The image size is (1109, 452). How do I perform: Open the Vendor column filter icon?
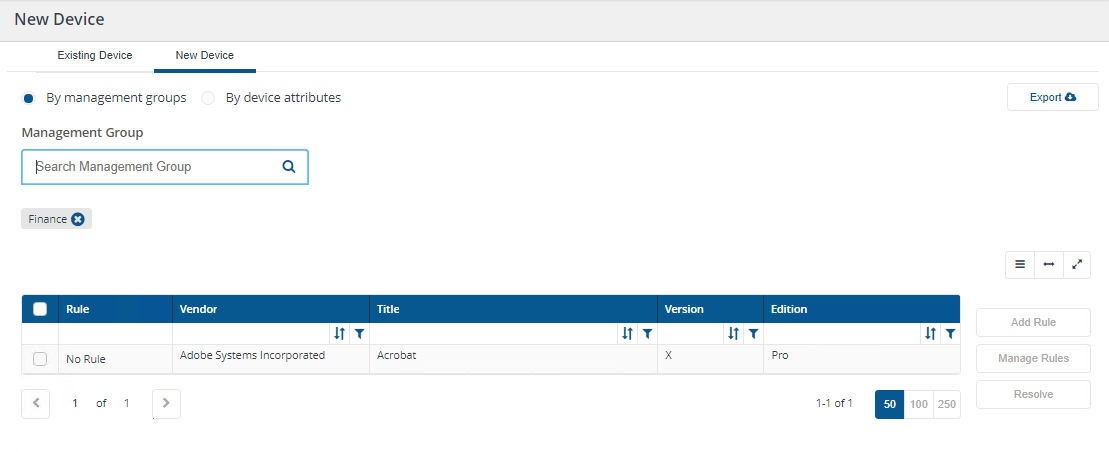point(359,334)
